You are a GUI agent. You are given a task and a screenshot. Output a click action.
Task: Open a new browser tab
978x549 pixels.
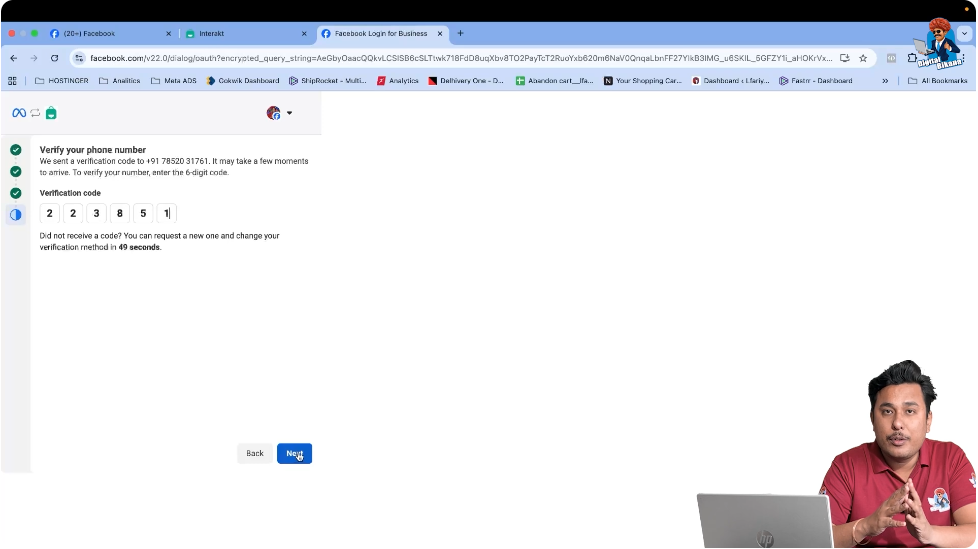[460, 34]
